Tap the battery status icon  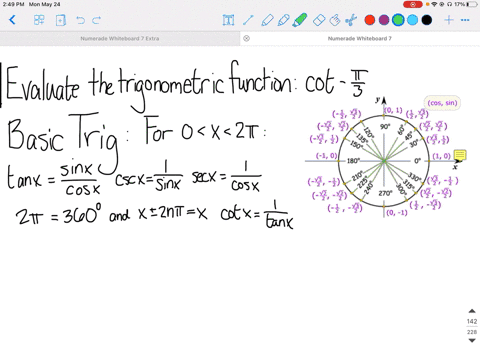(x=472, y=4)
